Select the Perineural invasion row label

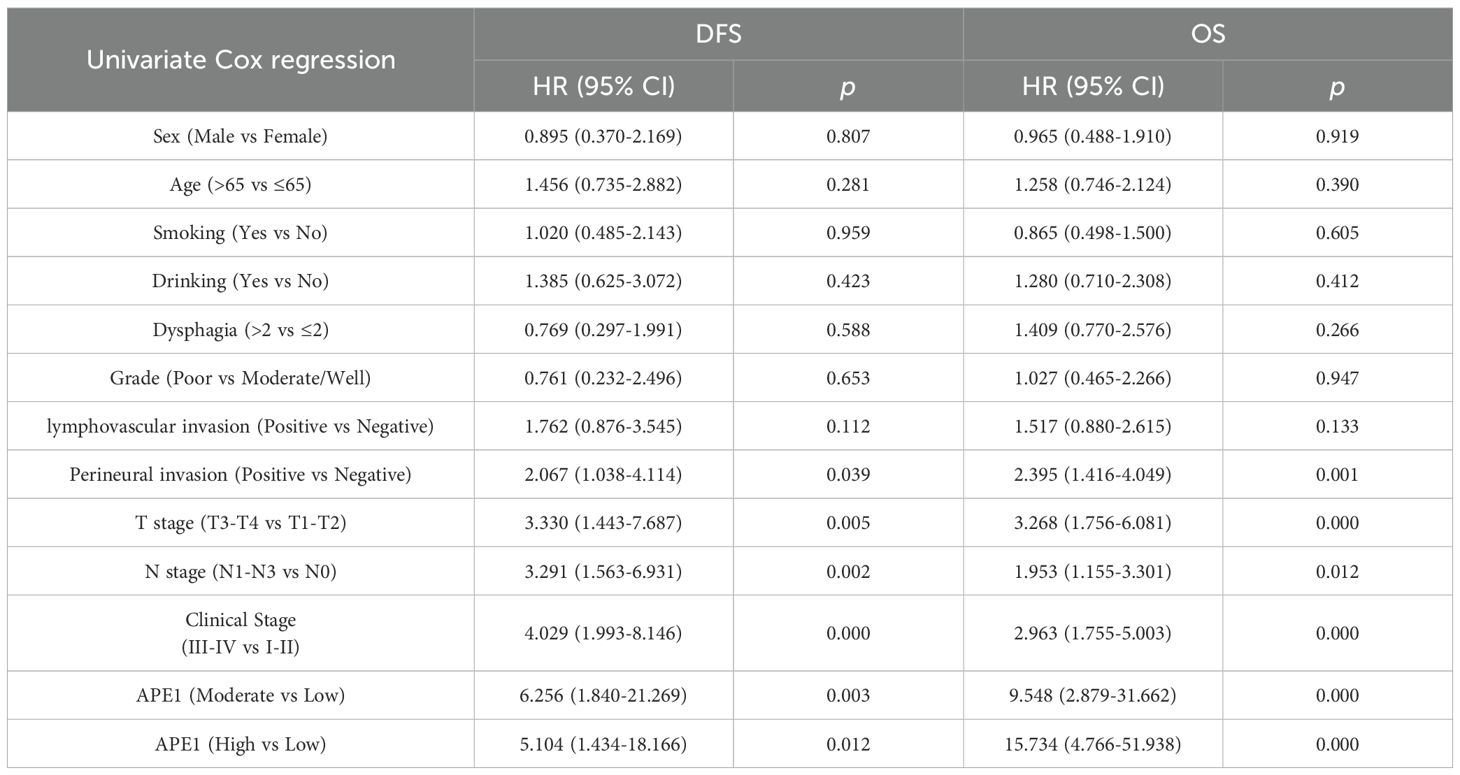[x=240, y=475]
